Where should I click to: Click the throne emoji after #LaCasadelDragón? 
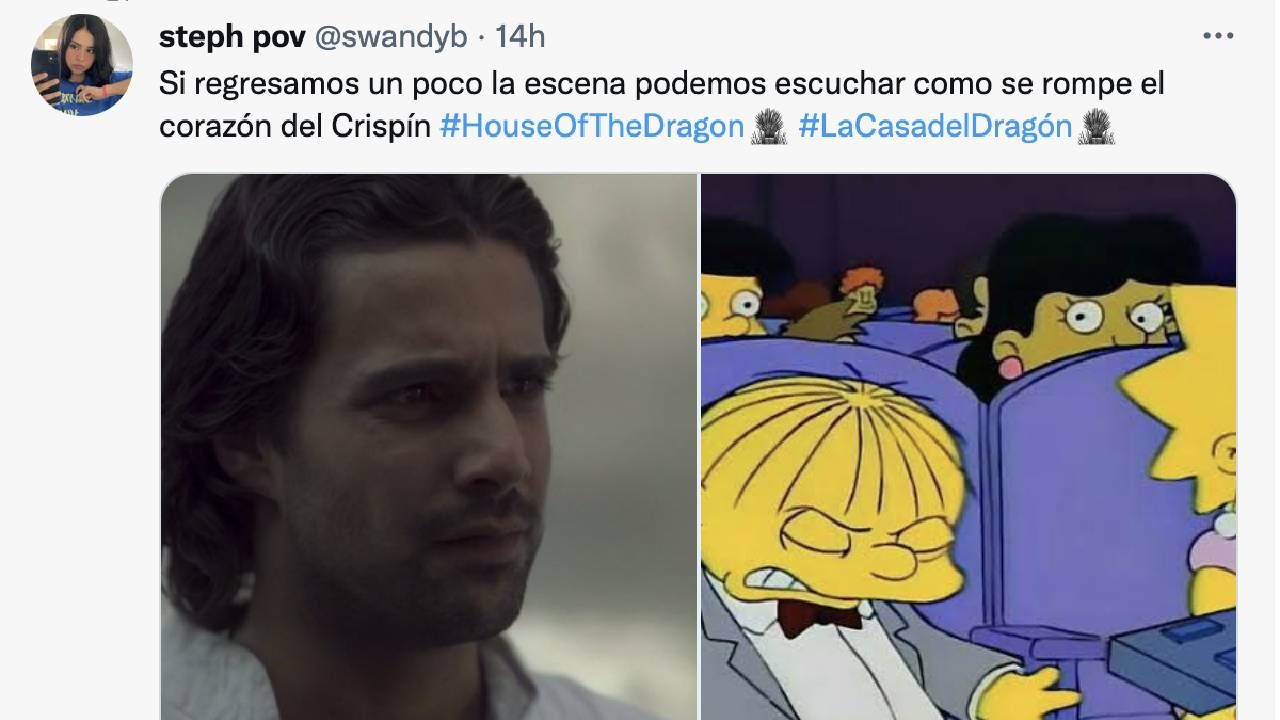pos(1097,128)
